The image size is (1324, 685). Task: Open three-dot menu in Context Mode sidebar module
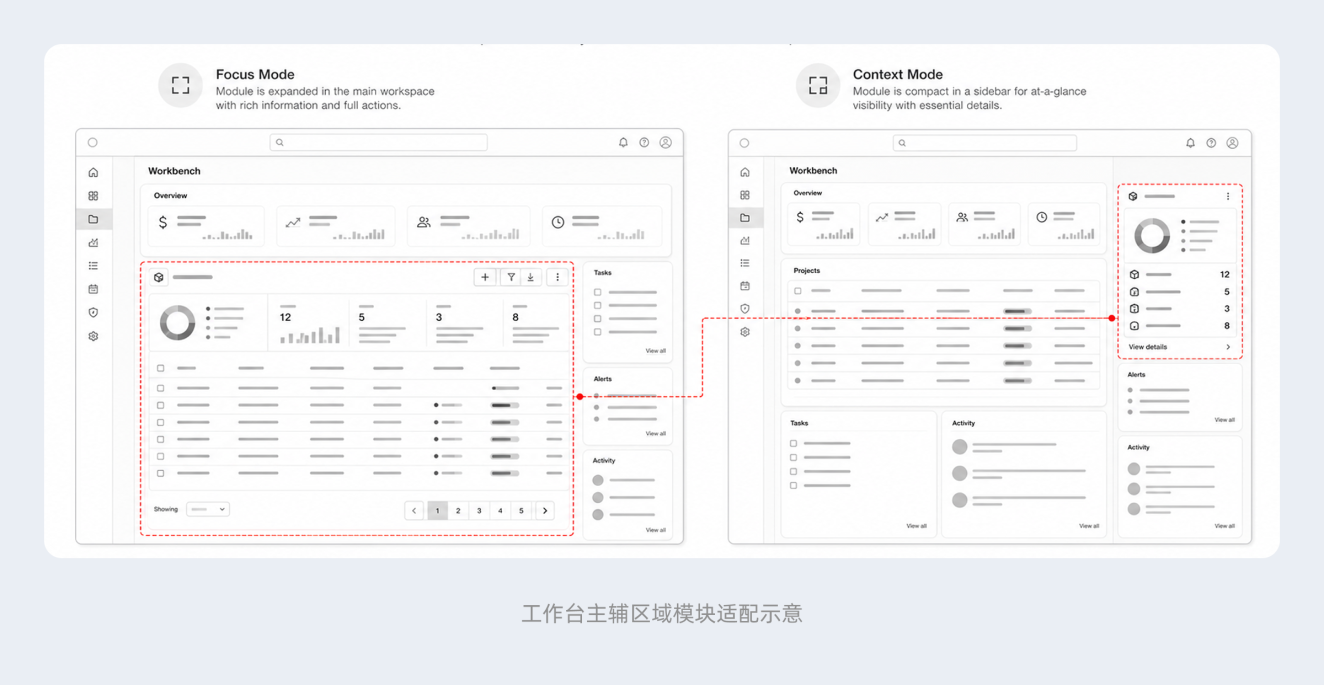click(1228, 196)
